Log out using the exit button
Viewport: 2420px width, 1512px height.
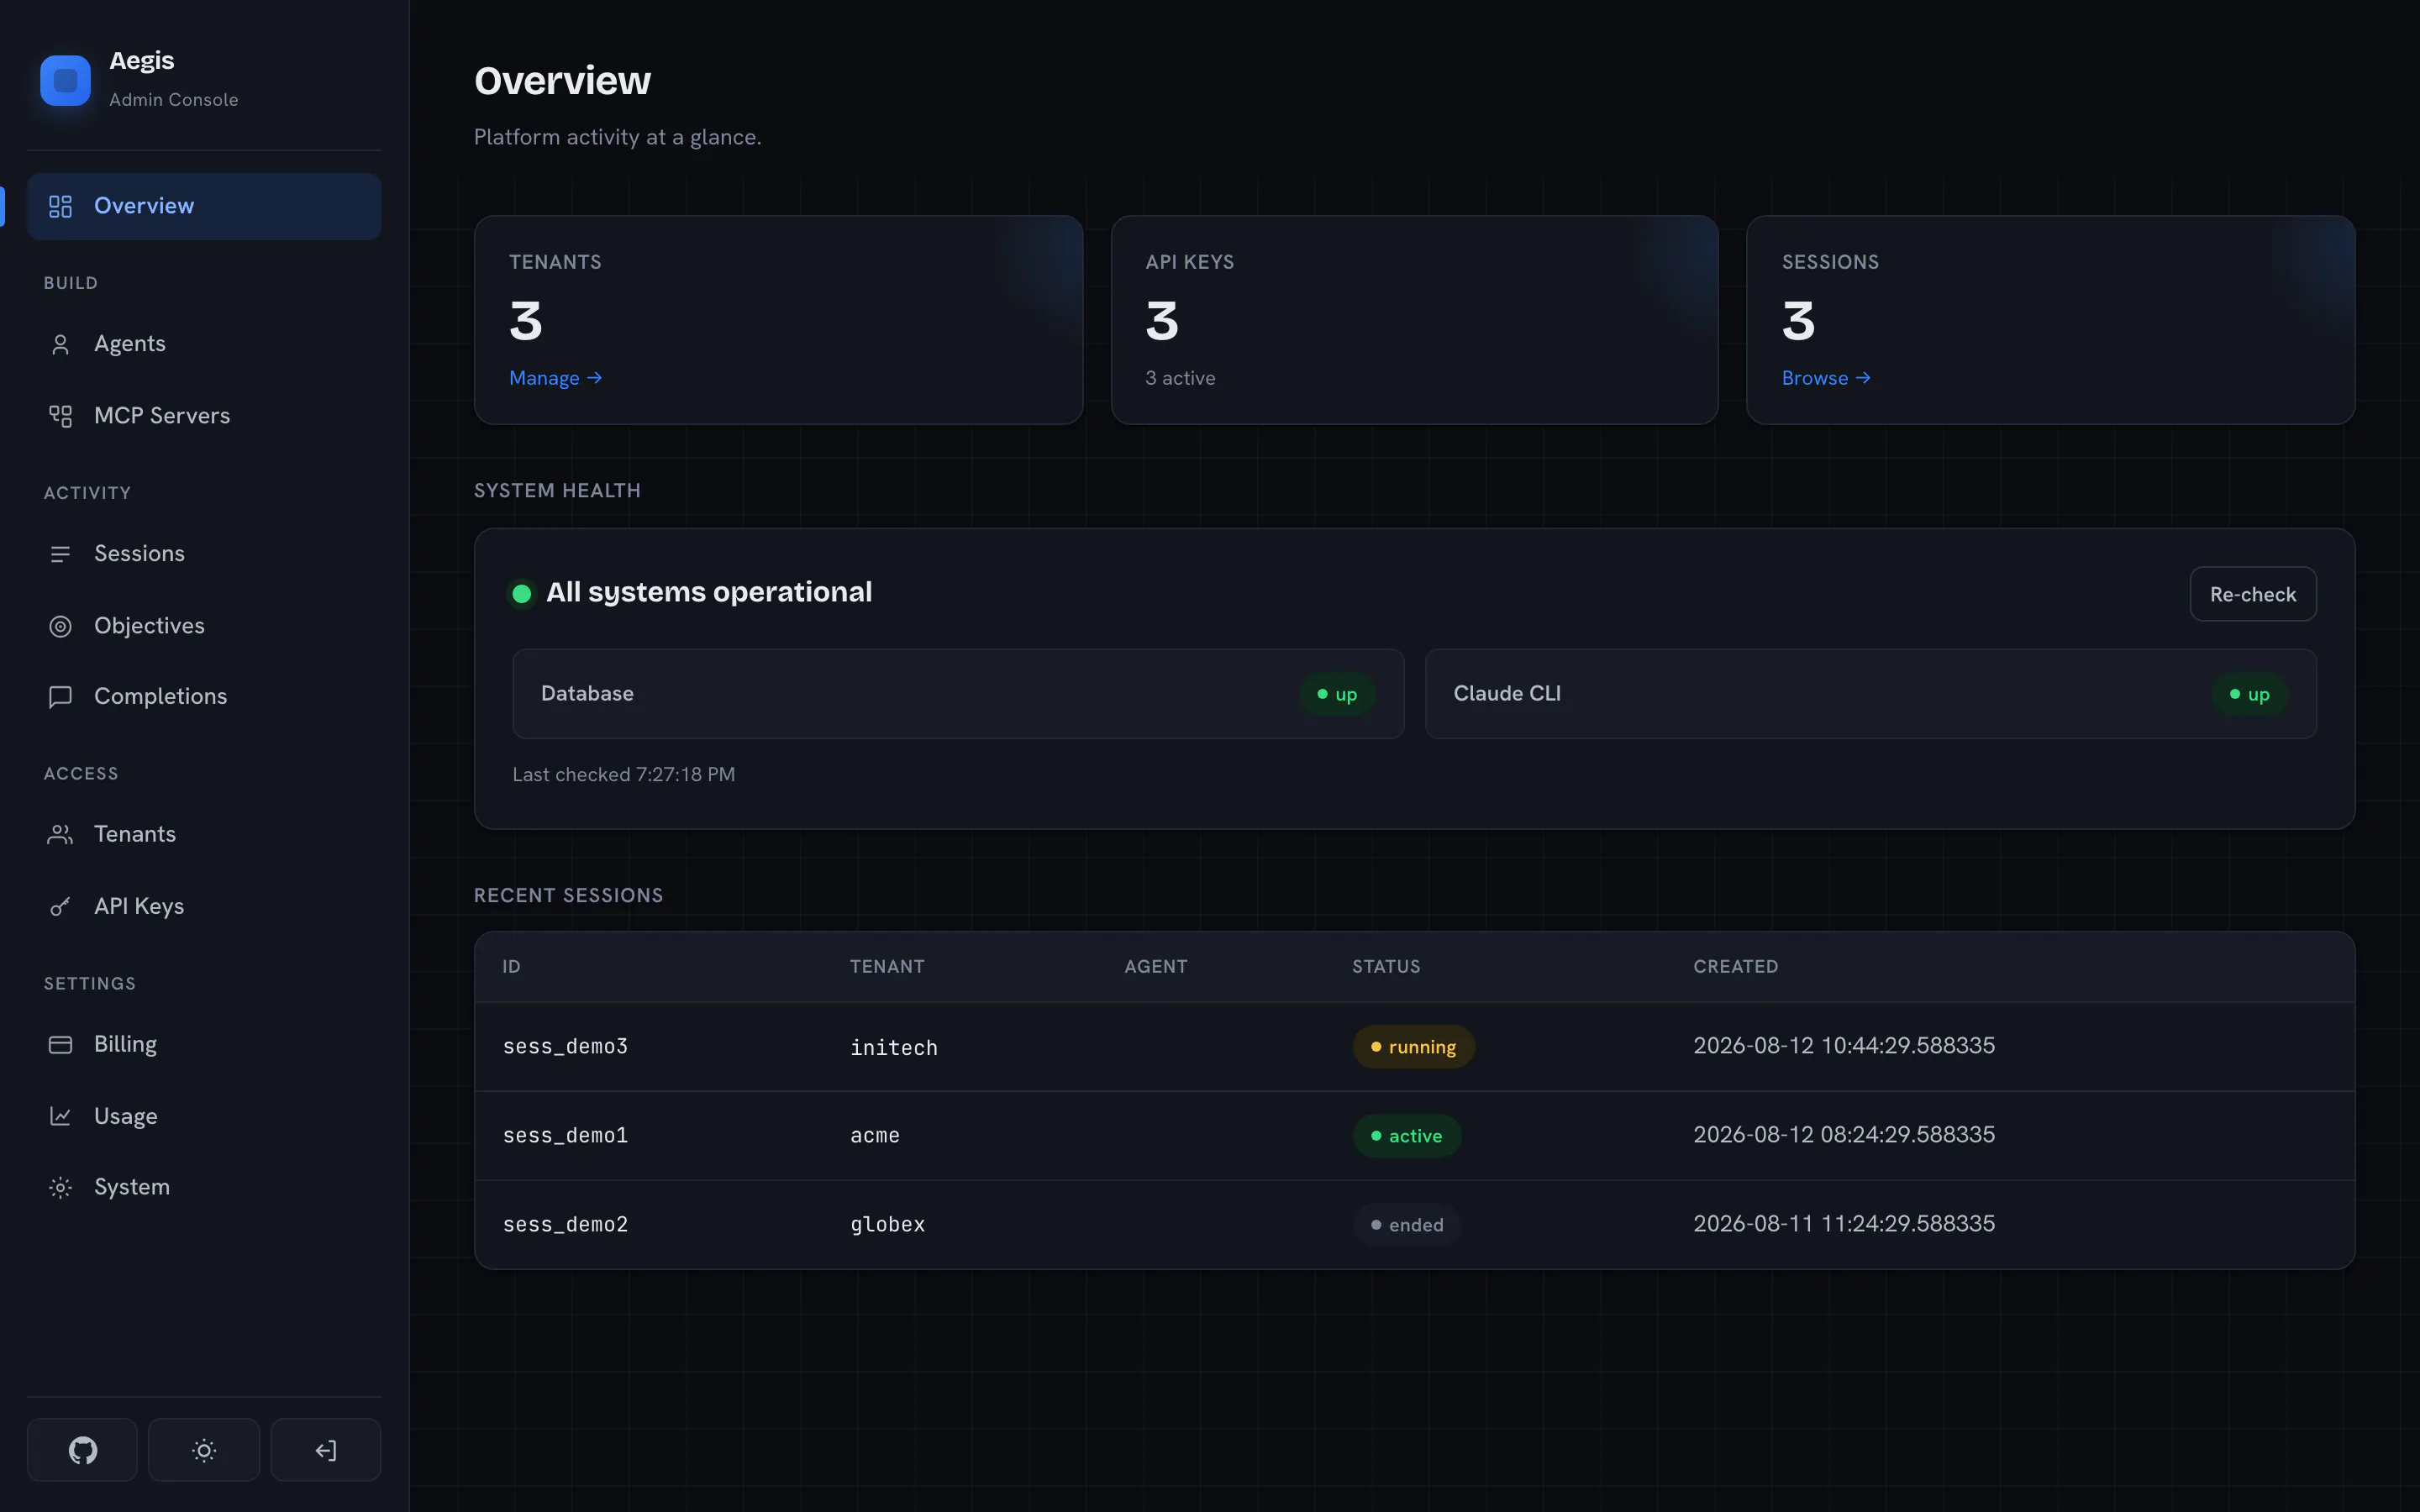[326, 1450]
